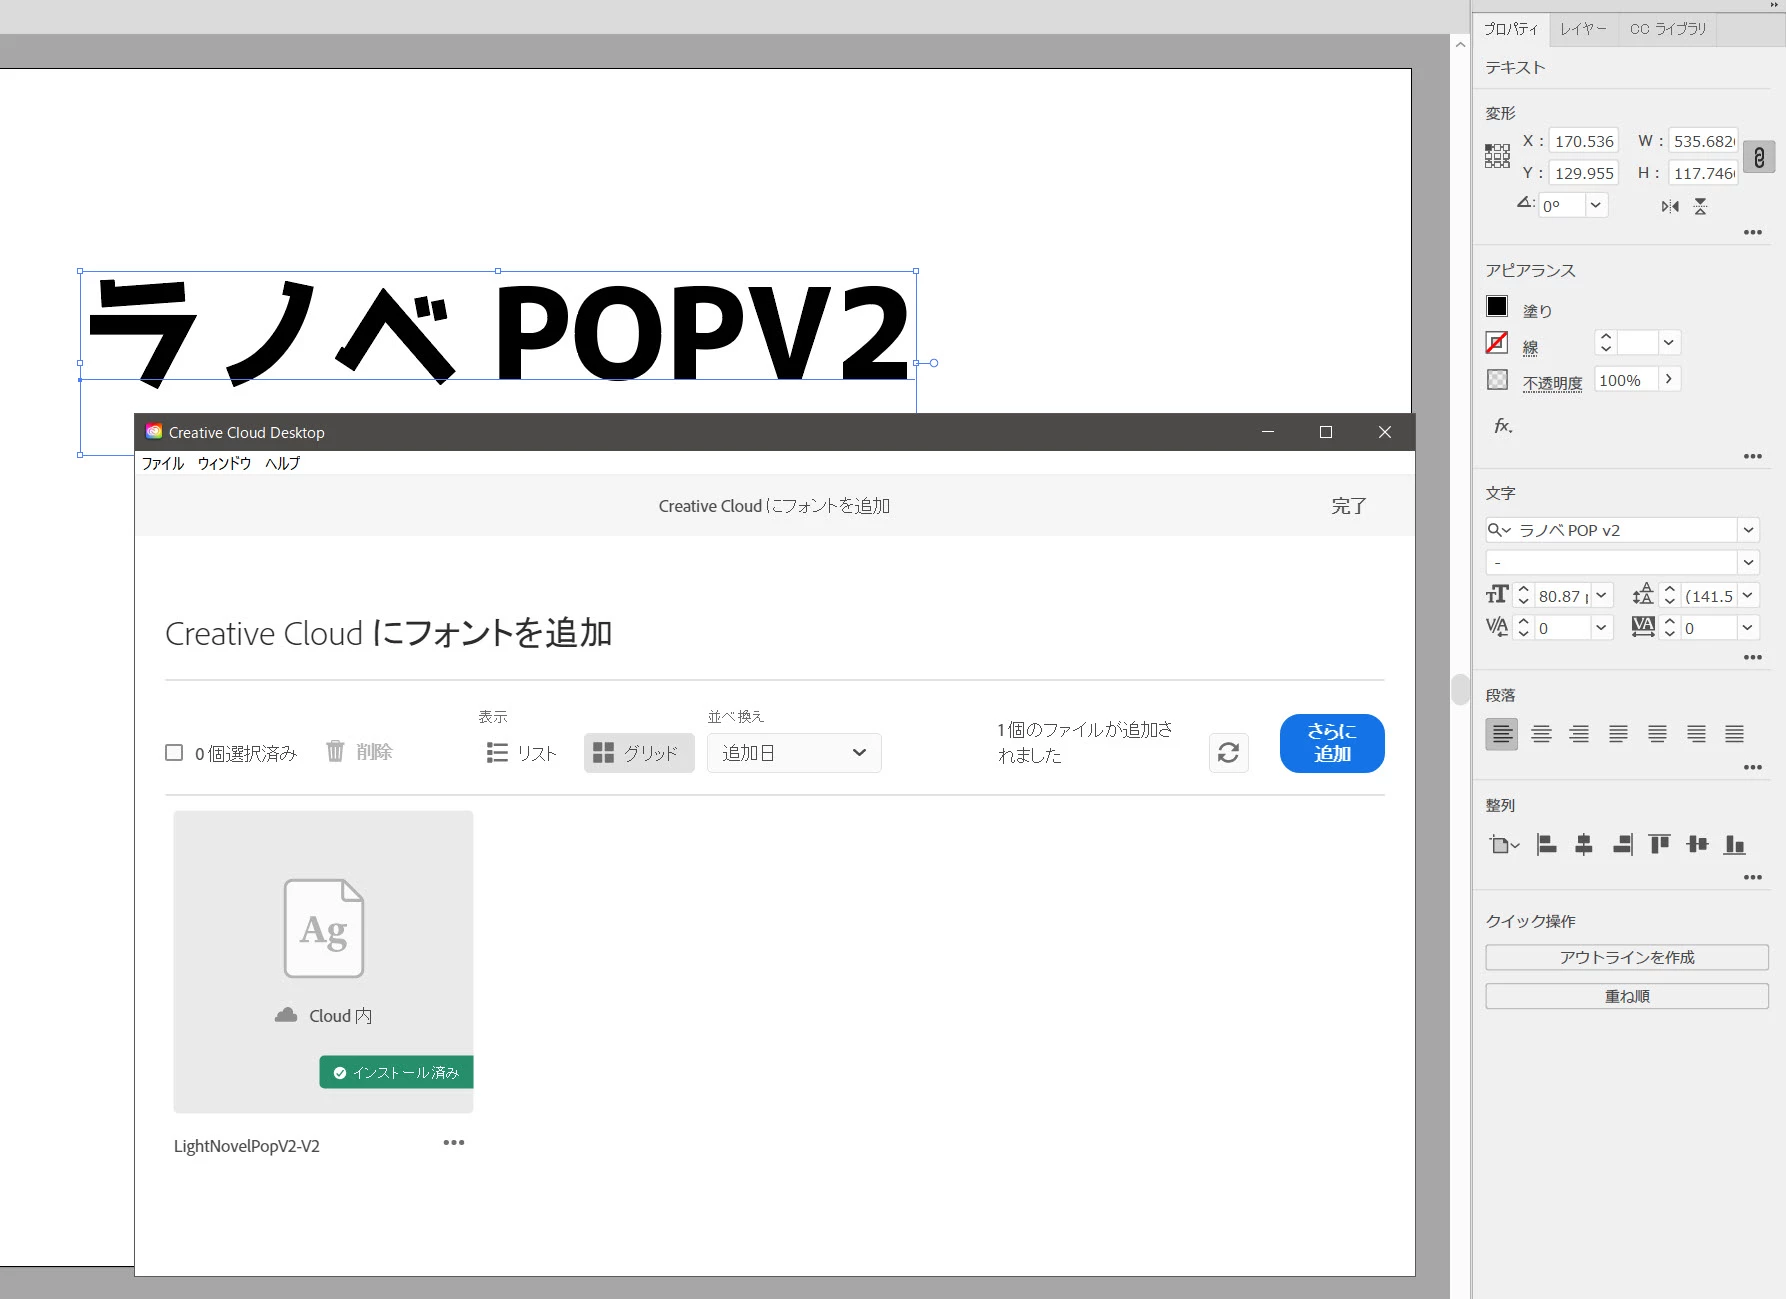
Task: Click the 削除 trash button
Action: 359,751
